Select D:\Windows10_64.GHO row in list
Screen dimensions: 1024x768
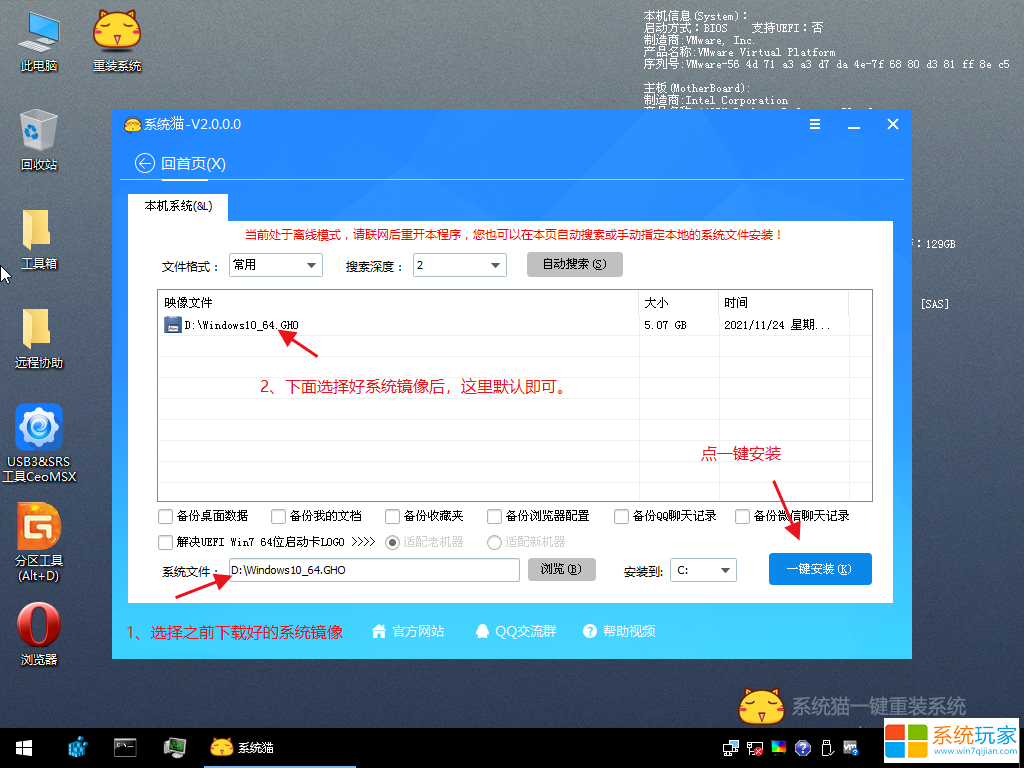click(x=515, y=325)
